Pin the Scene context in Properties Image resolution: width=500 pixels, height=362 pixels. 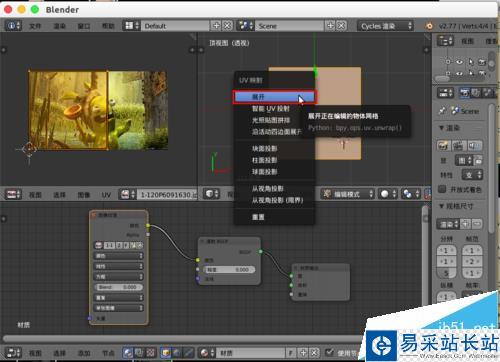click(x=442, y=111)
